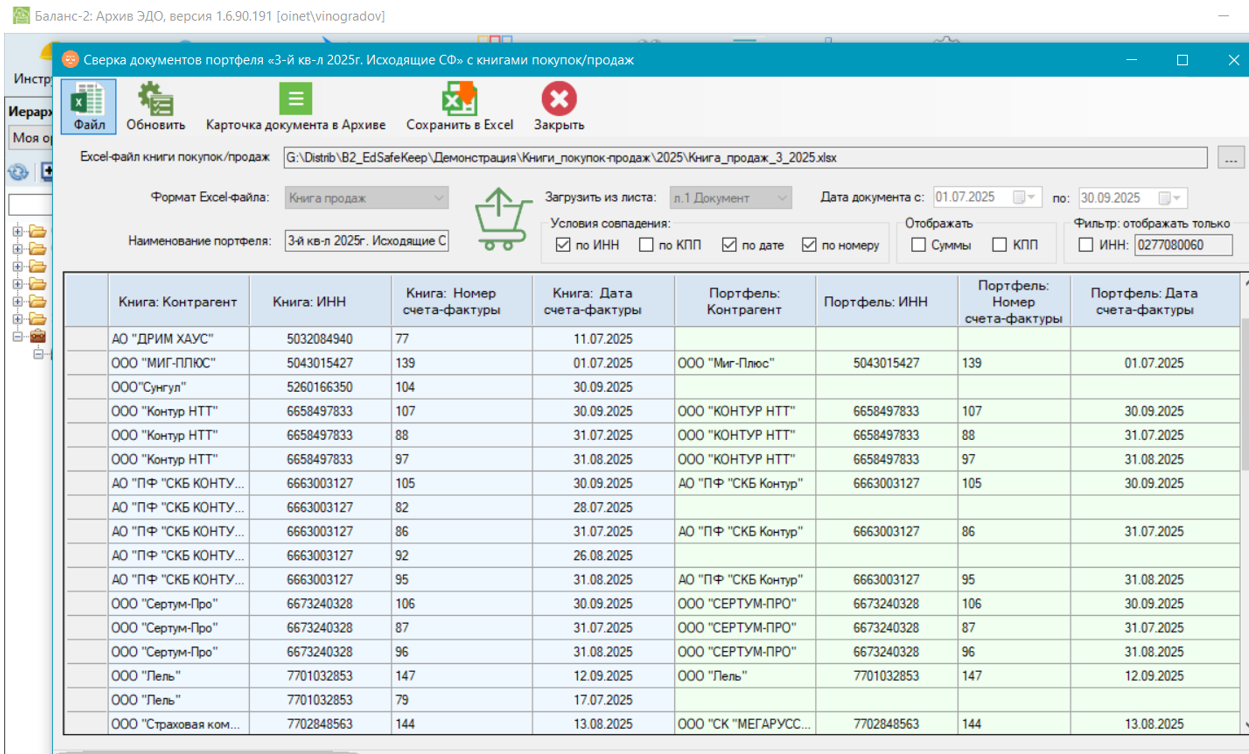Collapse the briefcase tree node

(x=18, y=337)
